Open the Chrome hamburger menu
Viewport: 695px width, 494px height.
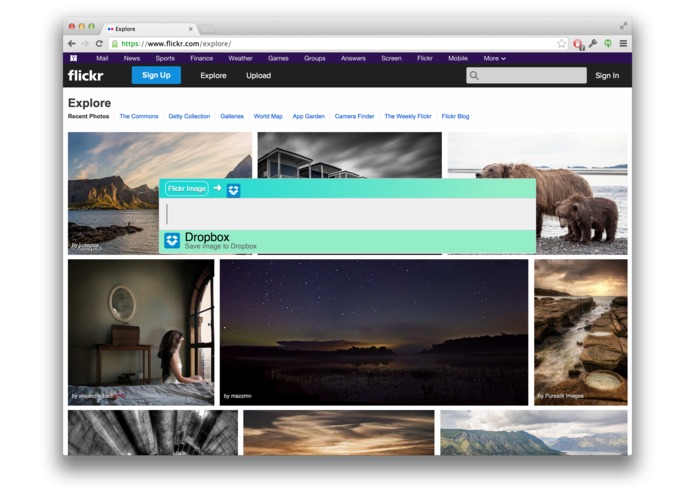623,43
